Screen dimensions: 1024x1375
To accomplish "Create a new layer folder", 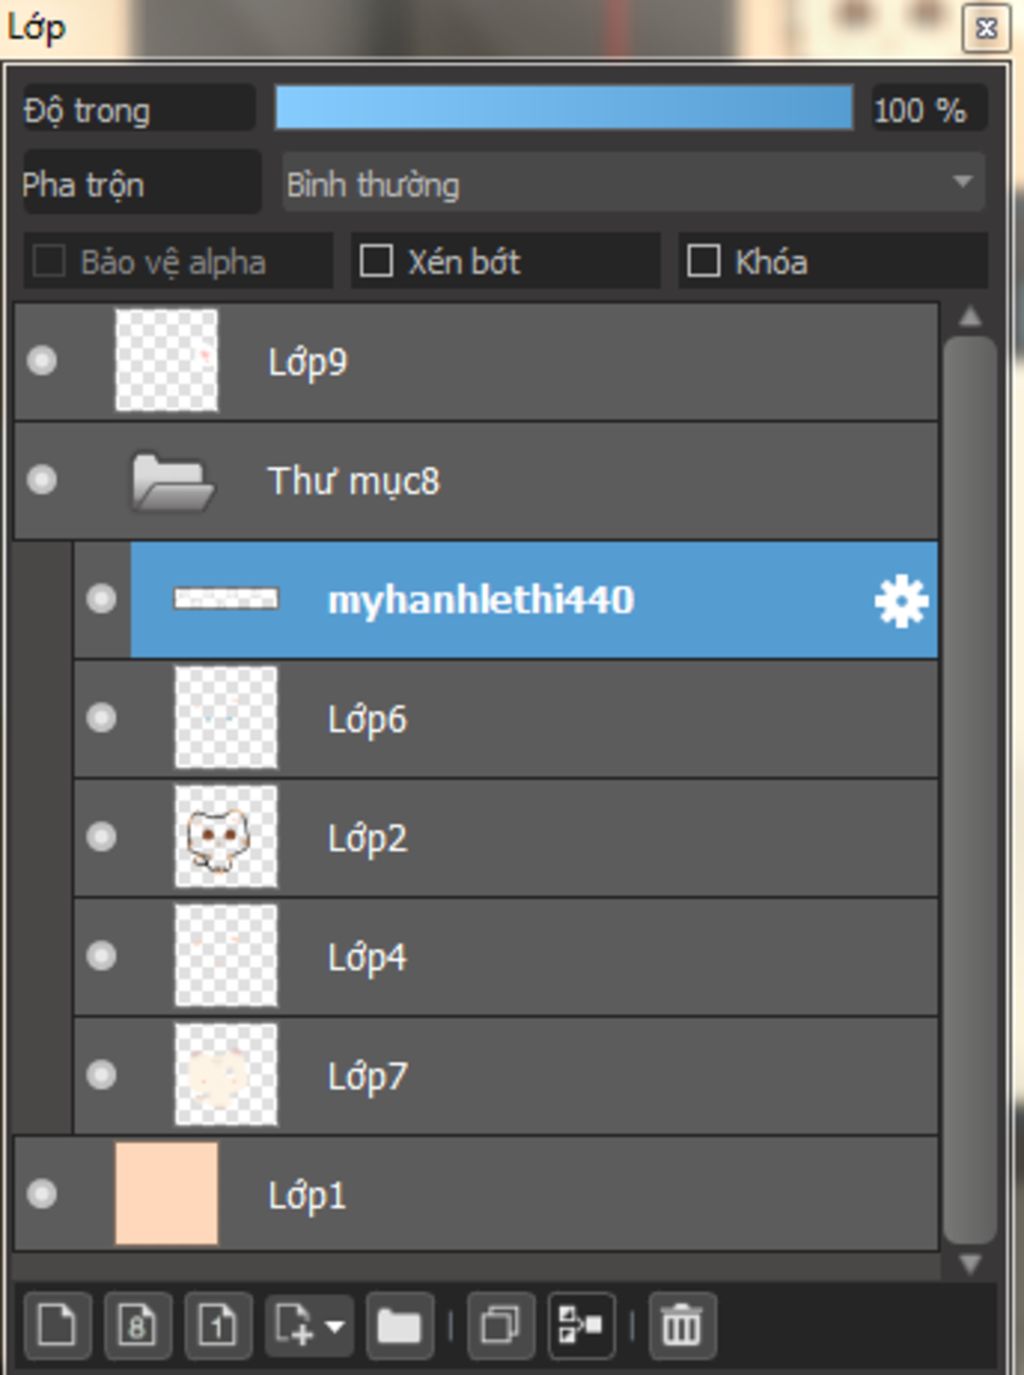I will pyautogui.click(x=399, y=1326).
